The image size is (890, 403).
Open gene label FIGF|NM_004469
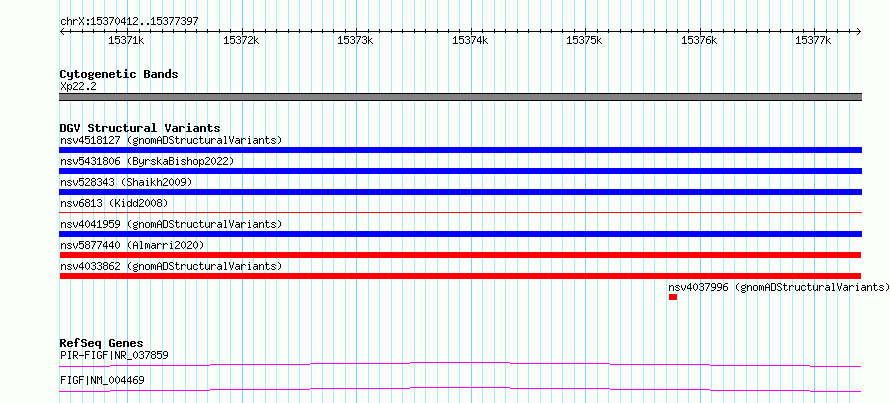(102, 380)
